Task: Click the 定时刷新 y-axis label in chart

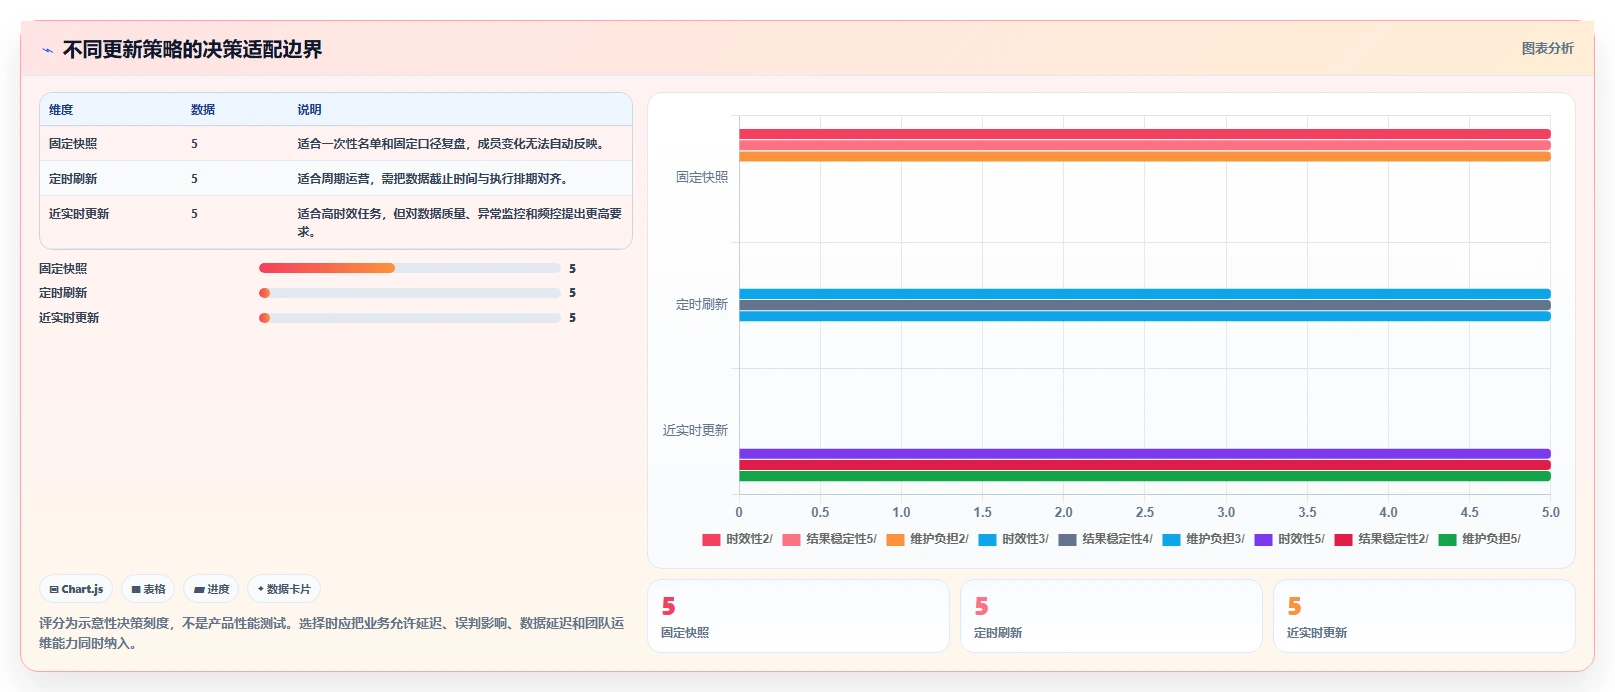Action: click(x=702, y=304)
